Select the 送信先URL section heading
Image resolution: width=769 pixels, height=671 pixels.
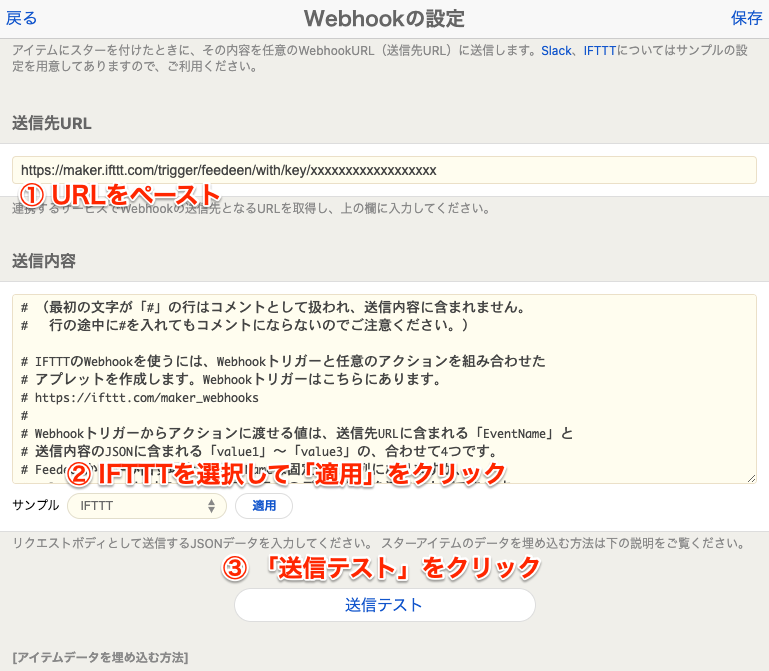(52, 123)
